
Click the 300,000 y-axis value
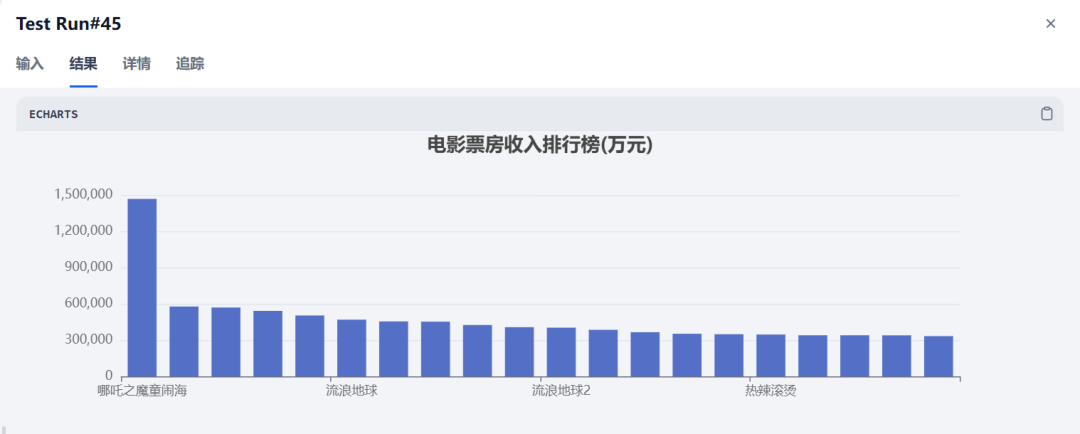(87, 340)
